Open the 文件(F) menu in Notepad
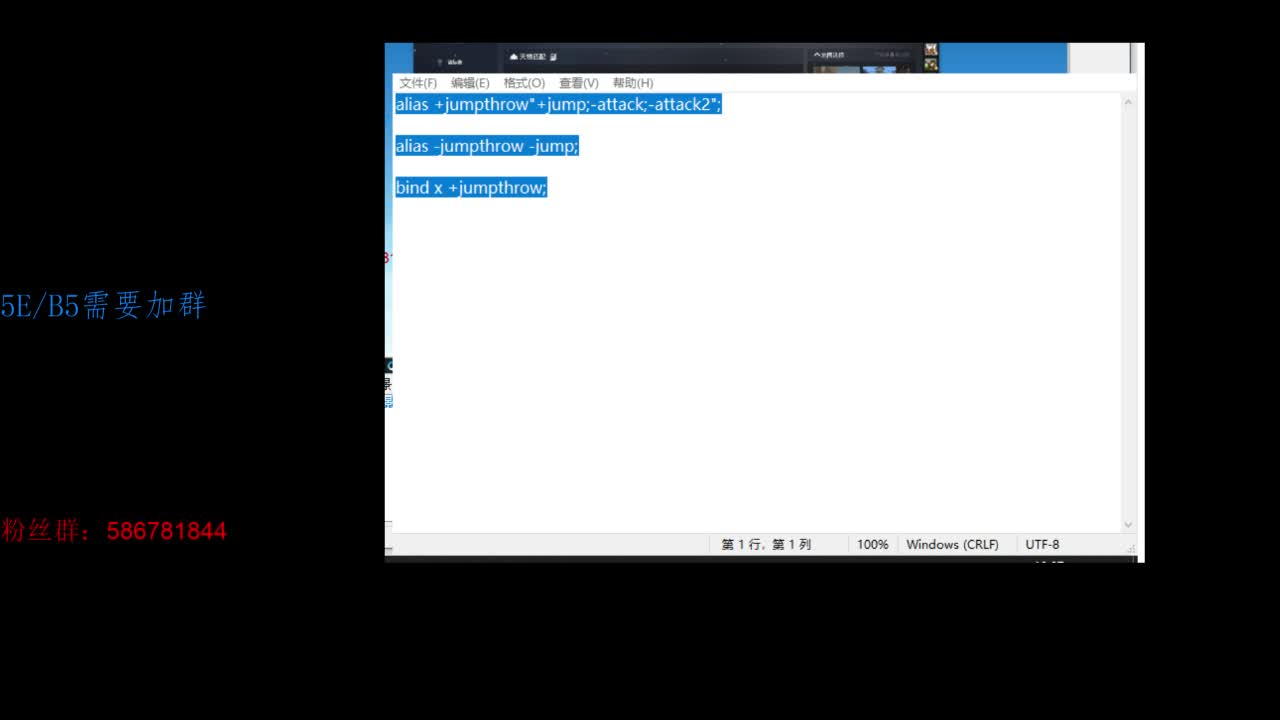This screenshot has height=720, width=1280. (418, 83)
